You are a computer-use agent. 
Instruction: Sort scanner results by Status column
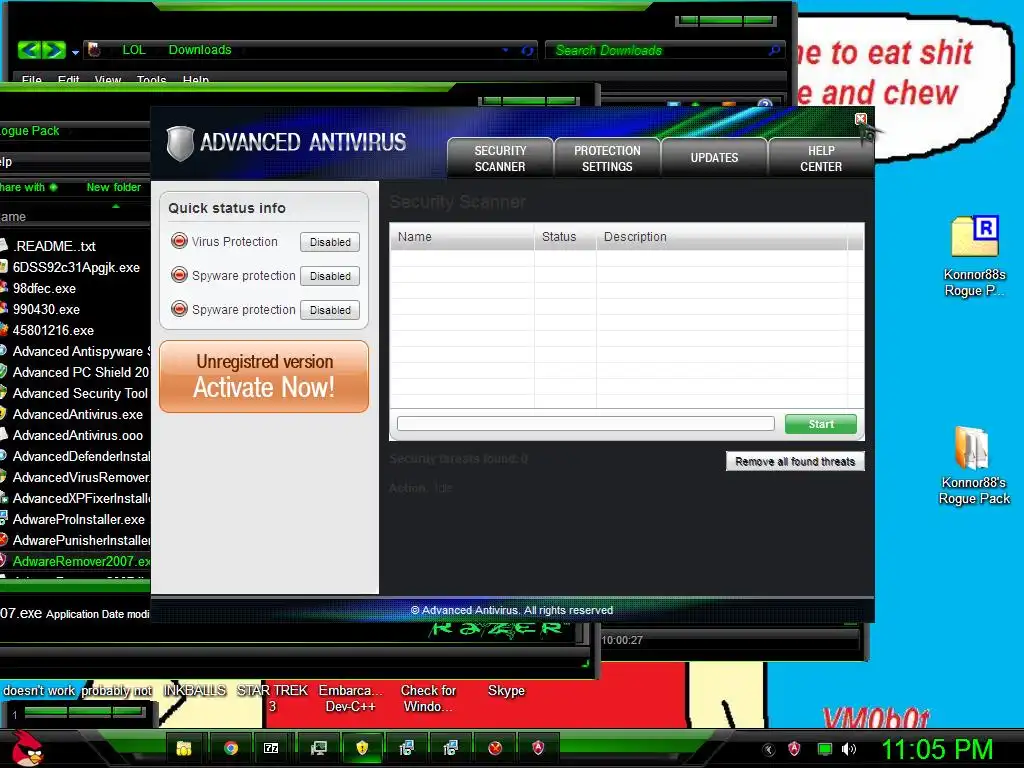(565, 236)
